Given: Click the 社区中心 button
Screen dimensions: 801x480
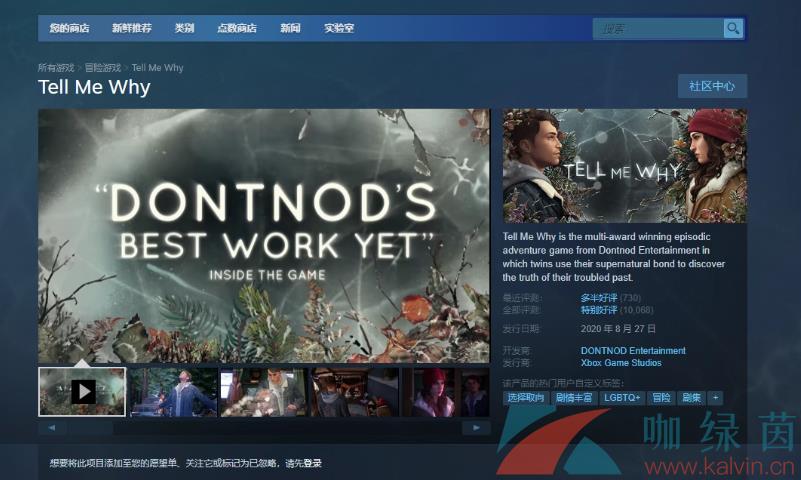Looking at the screenshot, I should point(712,86).
